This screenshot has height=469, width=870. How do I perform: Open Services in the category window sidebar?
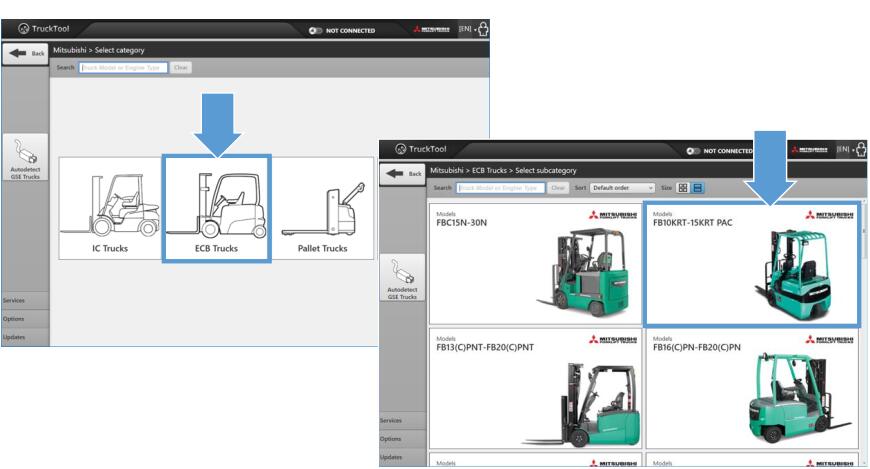tap(25, 300)
